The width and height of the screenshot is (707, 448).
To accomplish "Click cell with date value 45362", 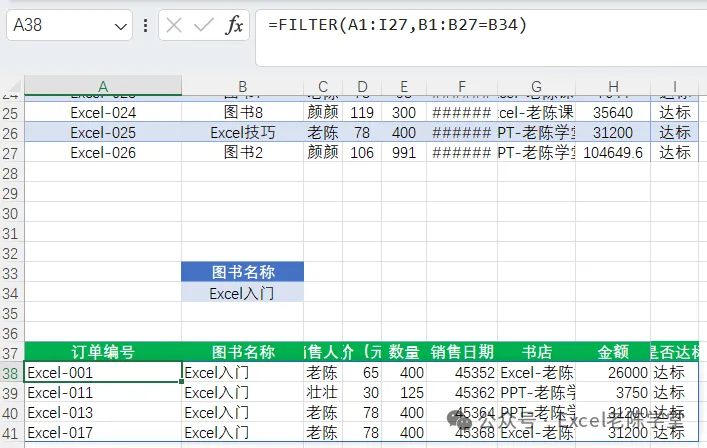I will click(462, 393).
